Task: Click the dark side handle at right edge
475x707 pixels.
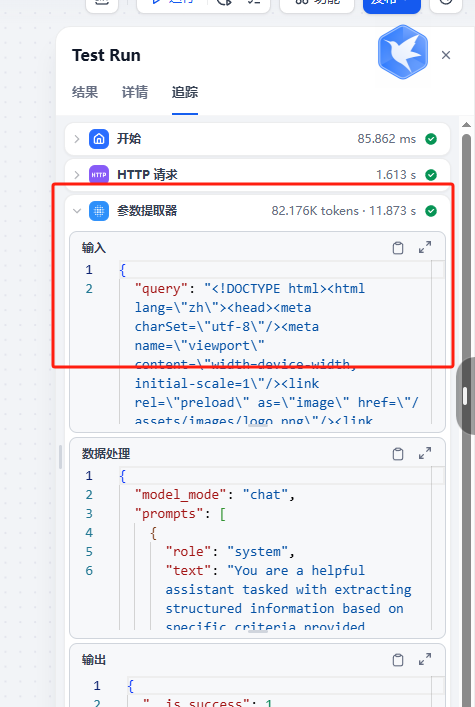Action: 466,396
